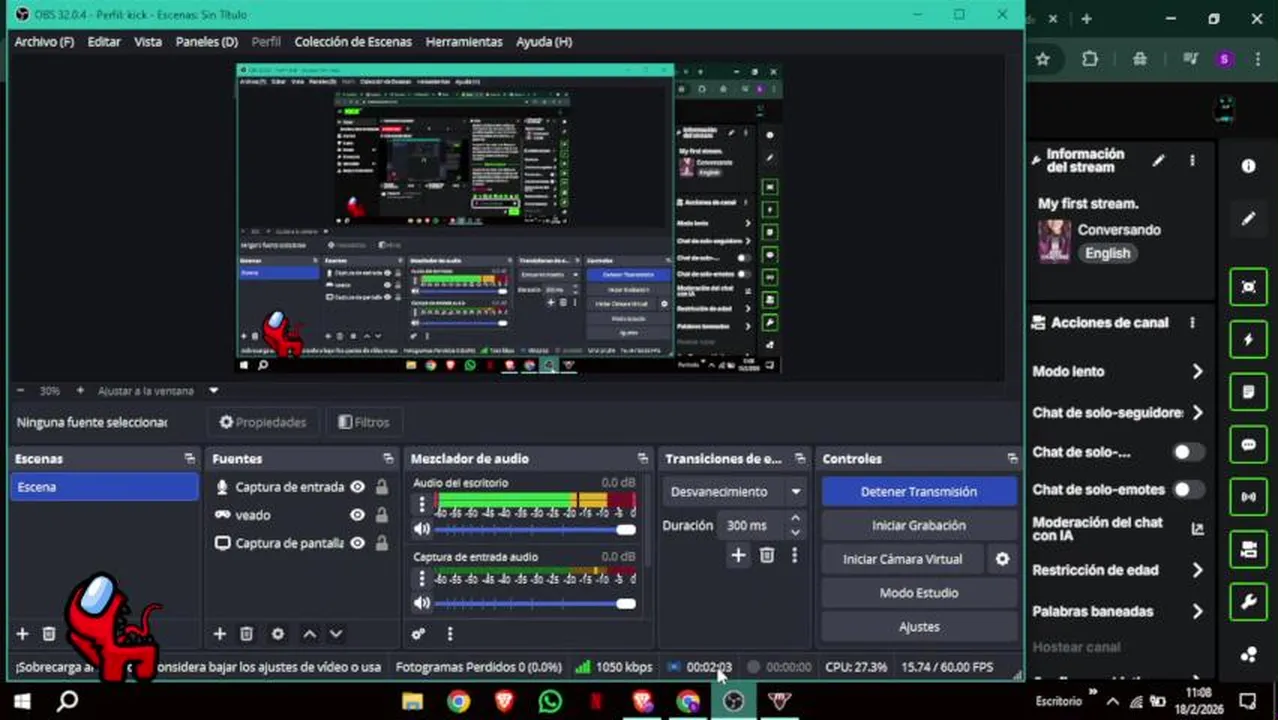The height and width of the screenshot is (720, 1278).
Task: Expand the Chat de solo-seguidores option
Action: [1197, 412]
